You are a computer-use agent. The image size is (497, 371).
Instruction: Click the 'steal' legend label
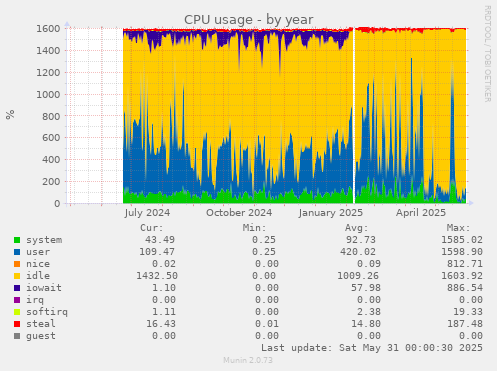pyautogui.click(x=41, y=324)
